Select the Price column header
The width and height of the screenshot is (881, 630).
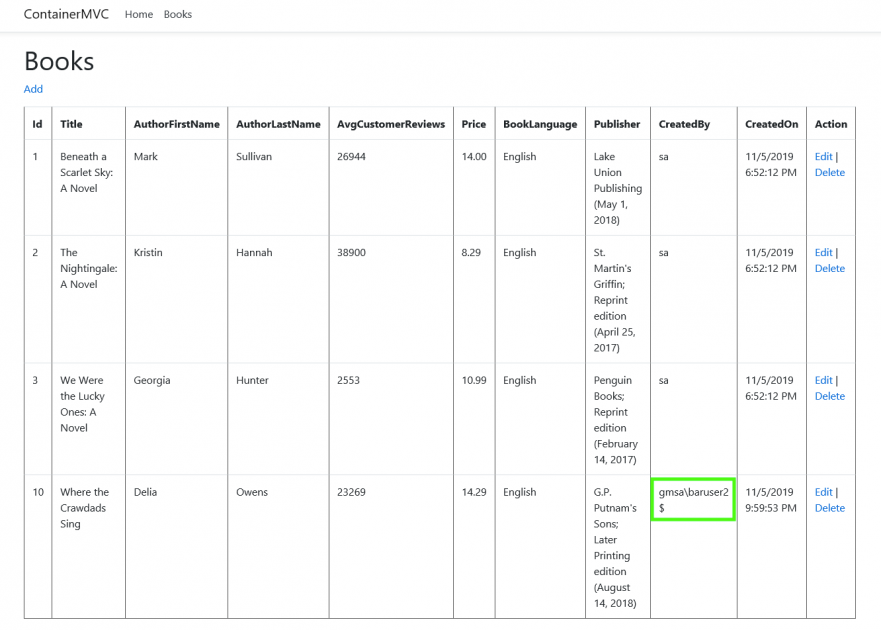tap(473, 124)
